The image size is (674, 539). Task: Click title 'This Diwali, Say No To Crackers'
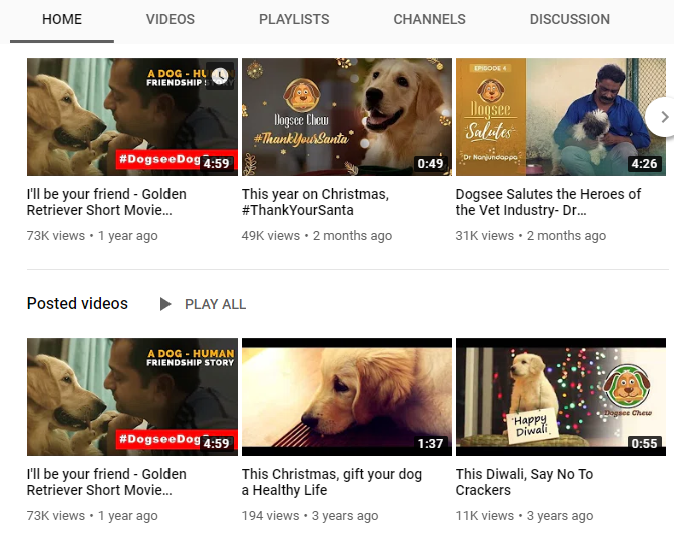524,482
